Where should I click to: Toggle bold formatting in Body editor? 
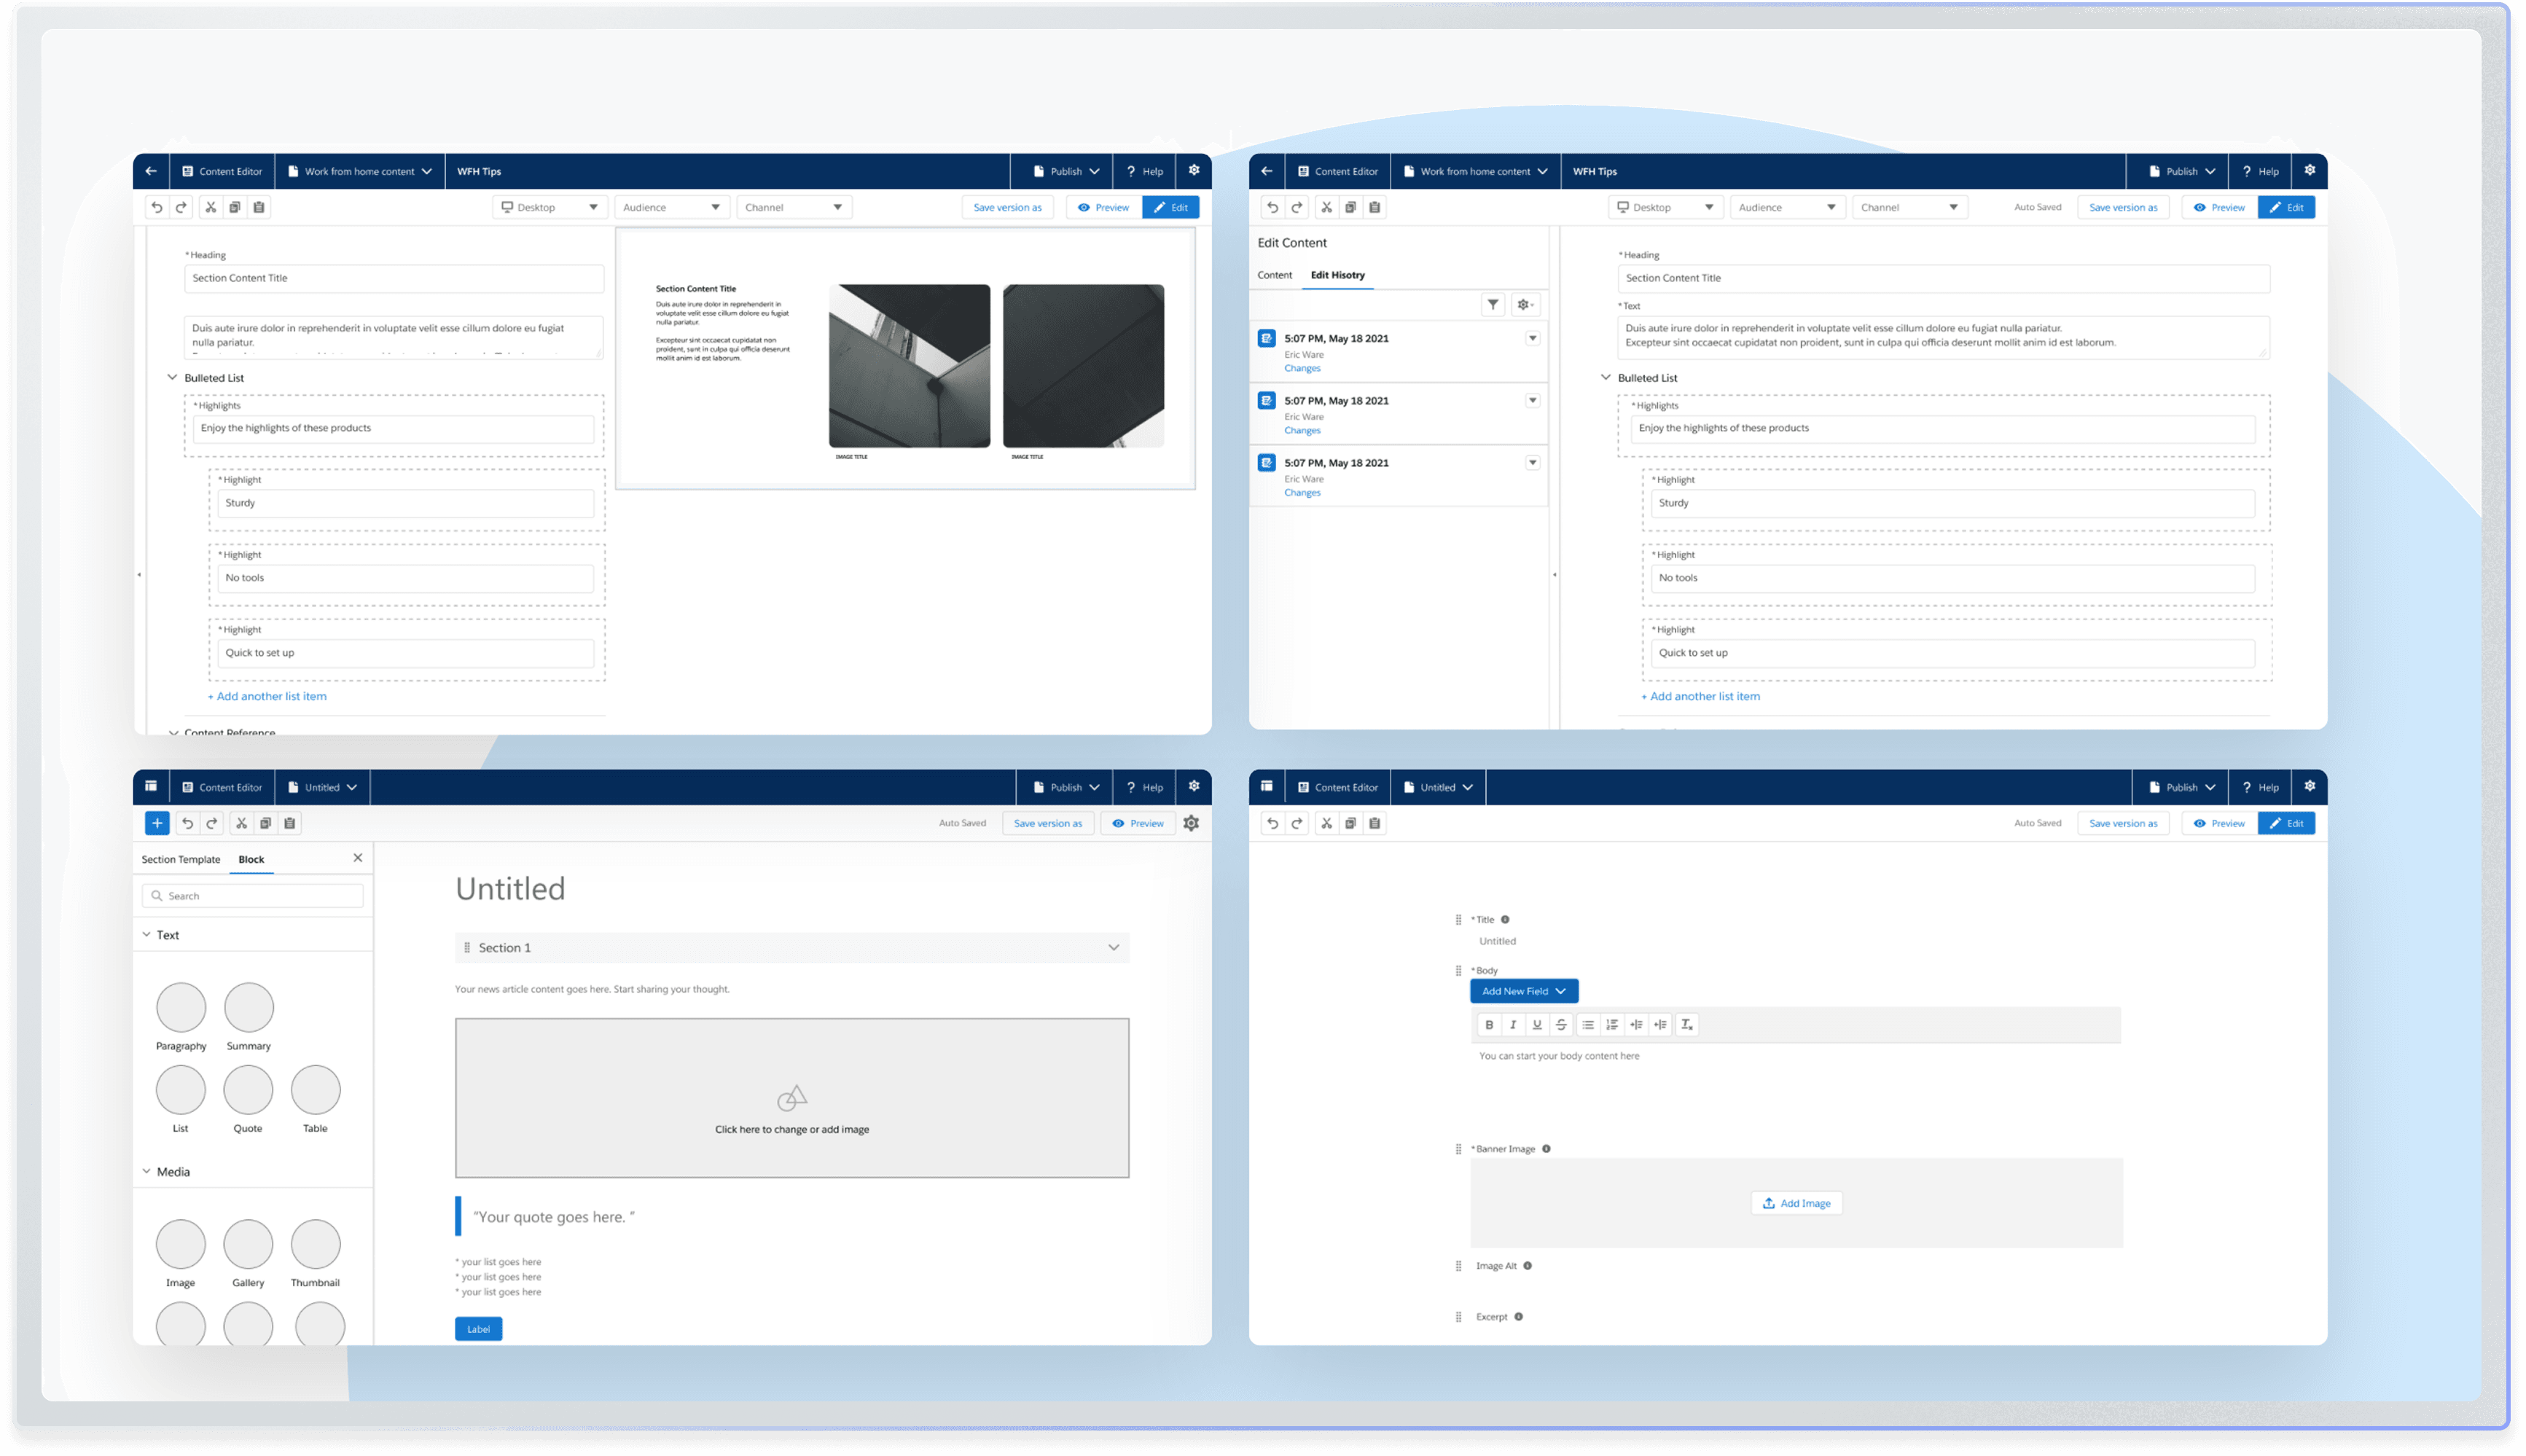point(1489,1024)
